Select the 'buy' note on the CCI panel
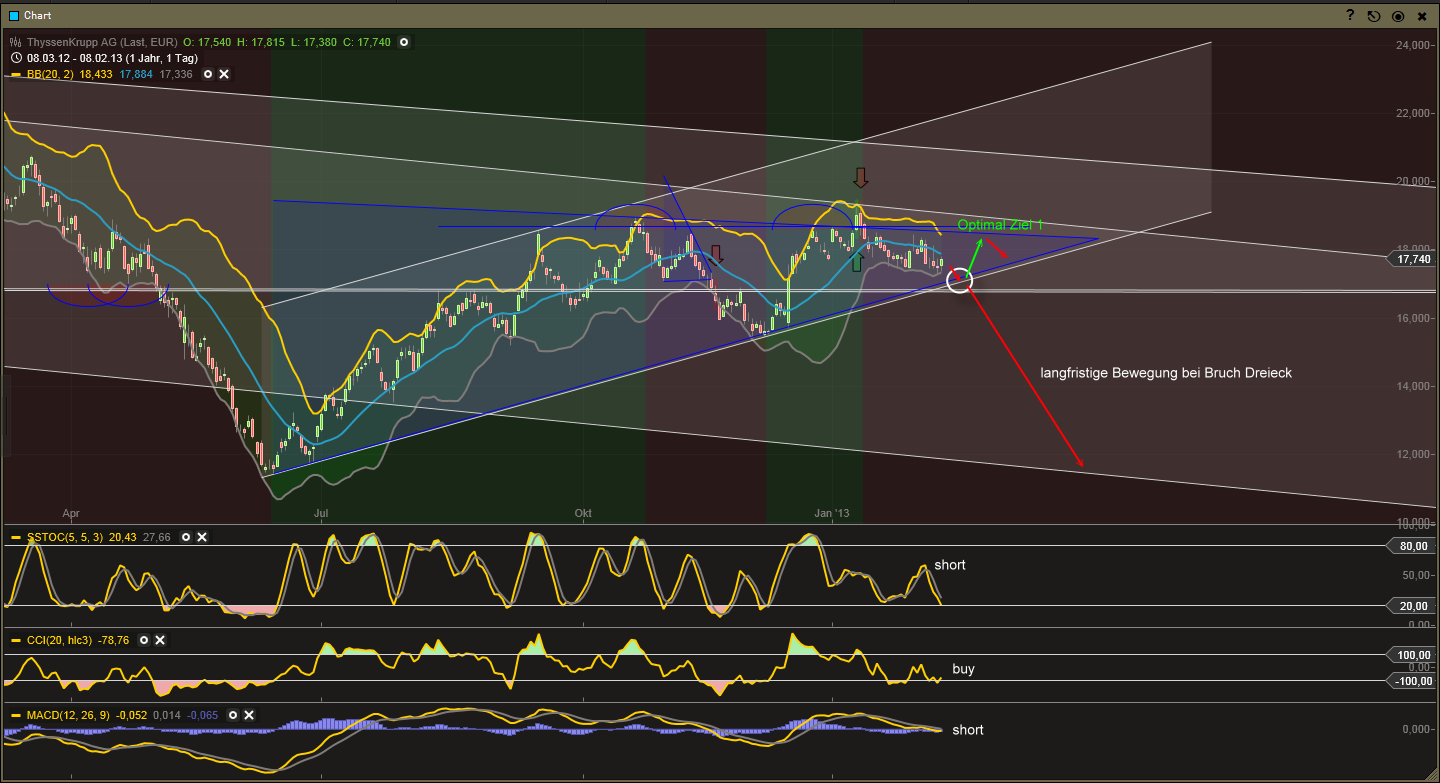 click(963, 669)
